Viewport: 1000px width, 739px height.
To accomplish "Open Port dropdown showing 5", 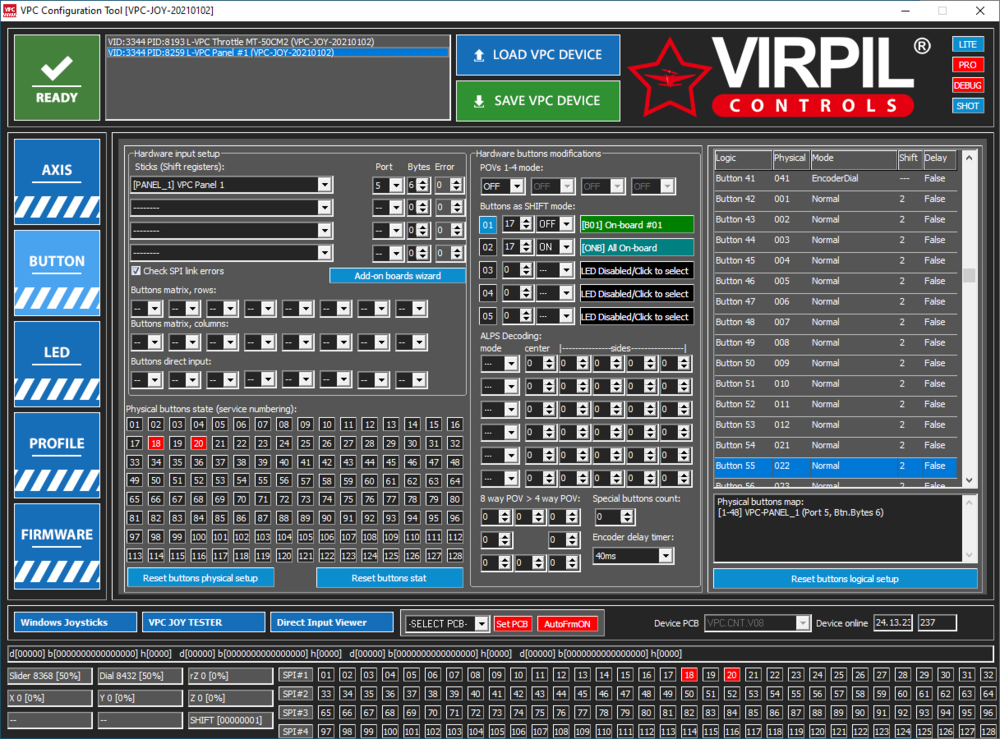I will click(388, 185).
